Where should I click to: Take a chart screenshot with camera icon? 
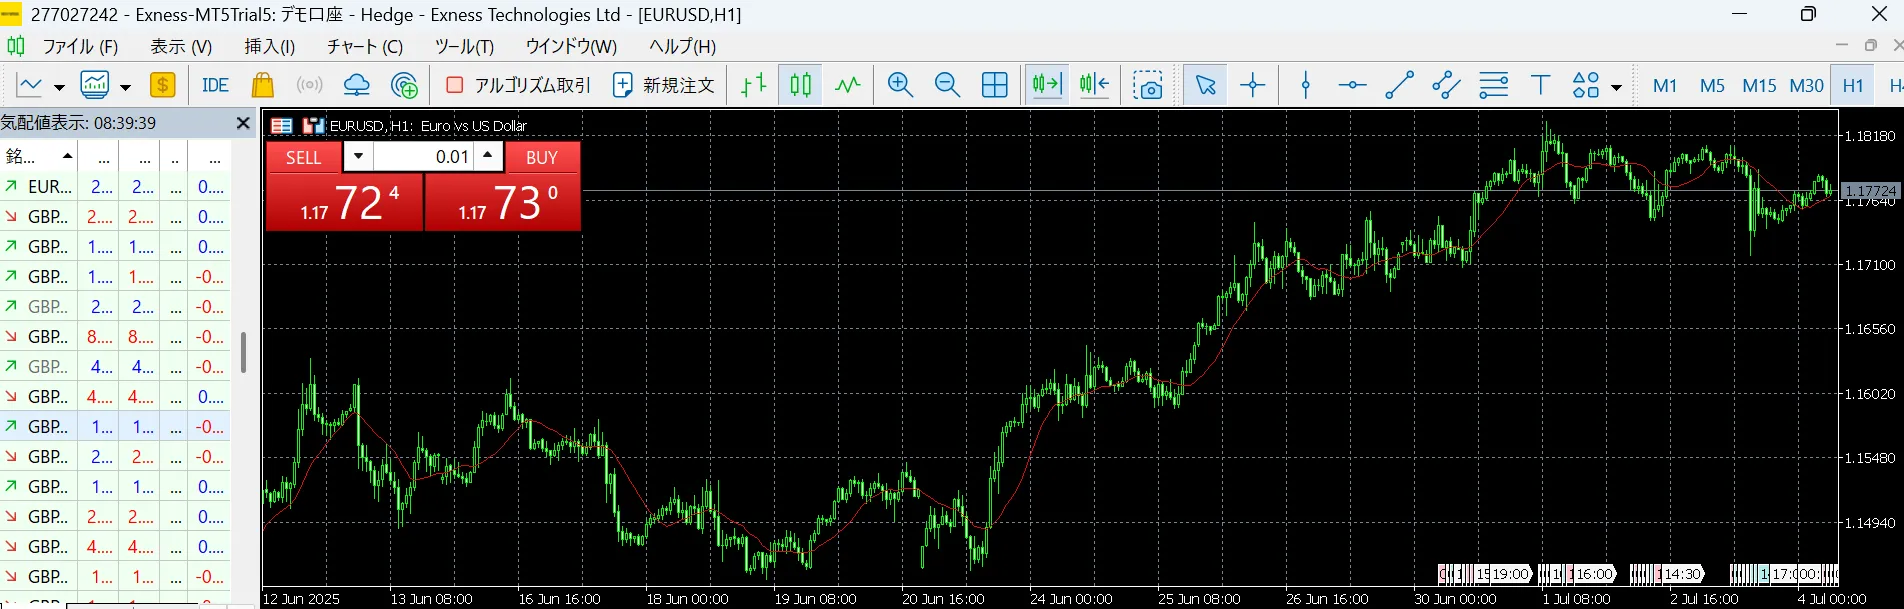point(1148,86)
